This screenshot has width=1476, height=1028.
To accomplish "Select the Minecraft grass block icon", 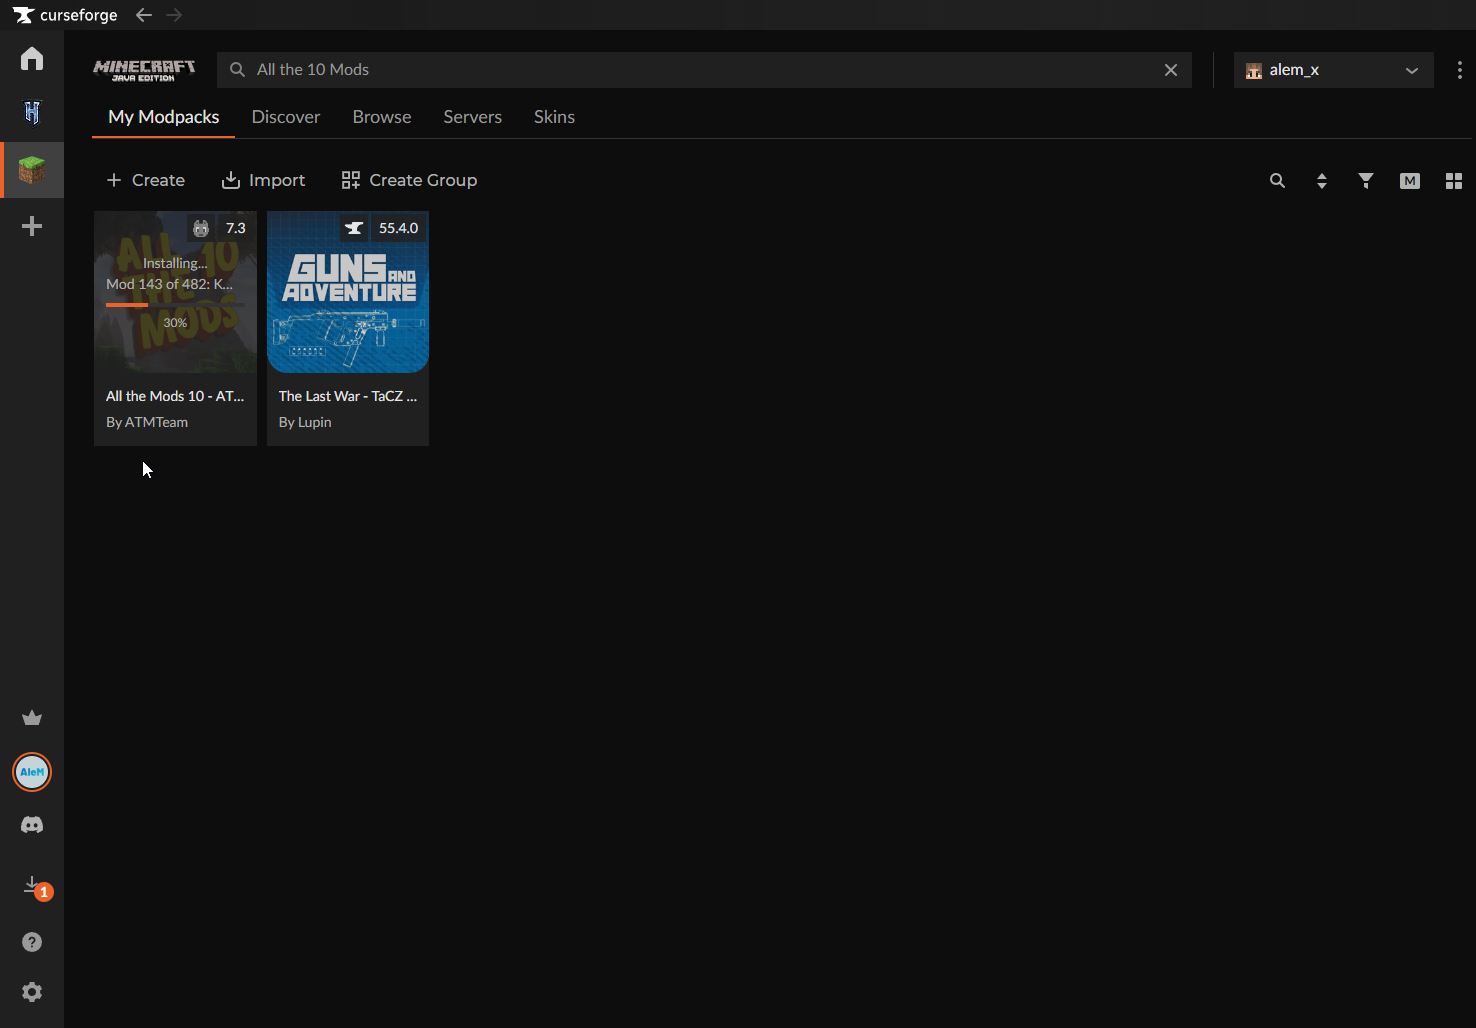I will [32, 170].
